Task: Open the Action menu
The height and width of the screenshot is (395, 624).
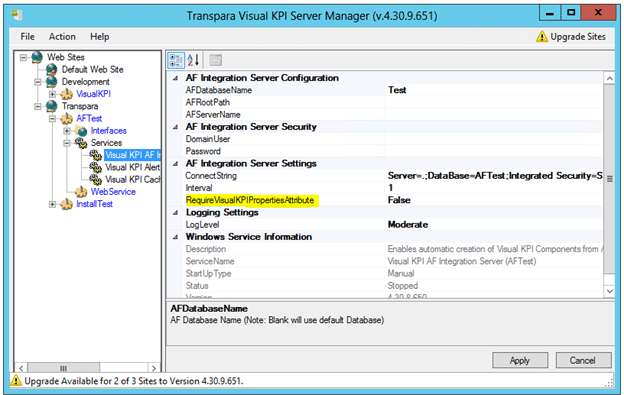Action: pyautogui.click(x=62, y=37)
